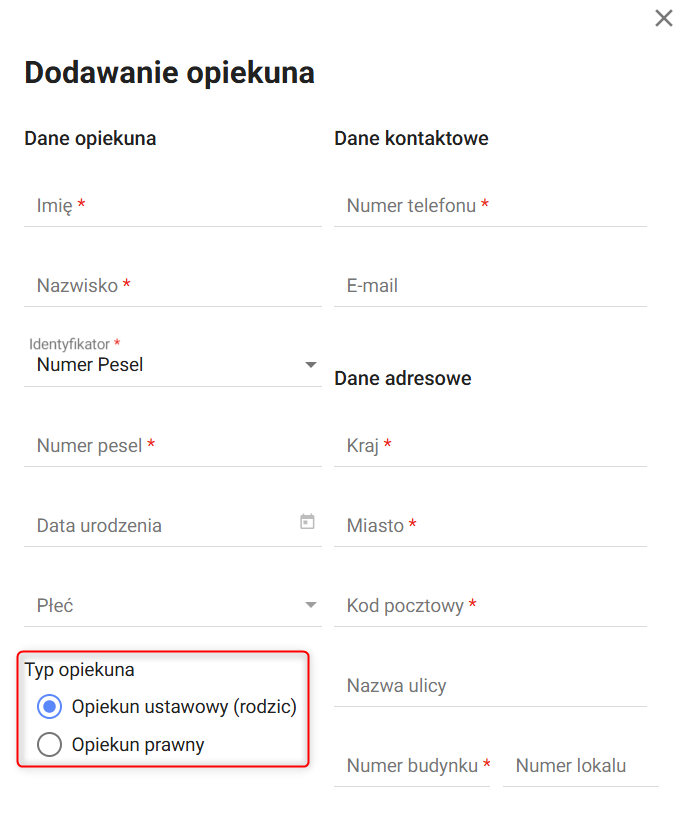Focus the Kraj address field
Viewport: 681px width, 813px height.
tap(490, 446)
